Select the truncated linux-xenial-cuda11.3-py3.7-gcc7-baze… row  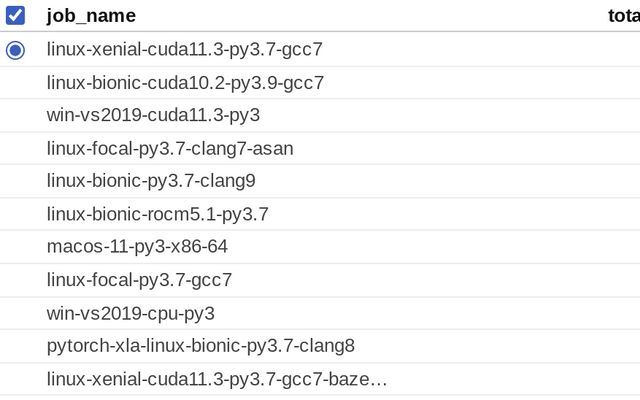pyautogui.click(x=216, y=379)
